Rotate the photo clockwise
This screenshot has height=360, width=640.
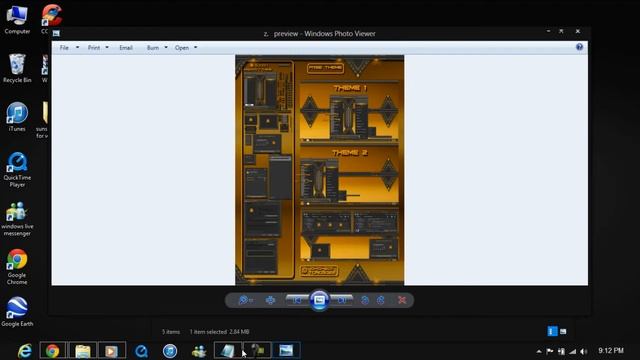(x=381, y=300)
